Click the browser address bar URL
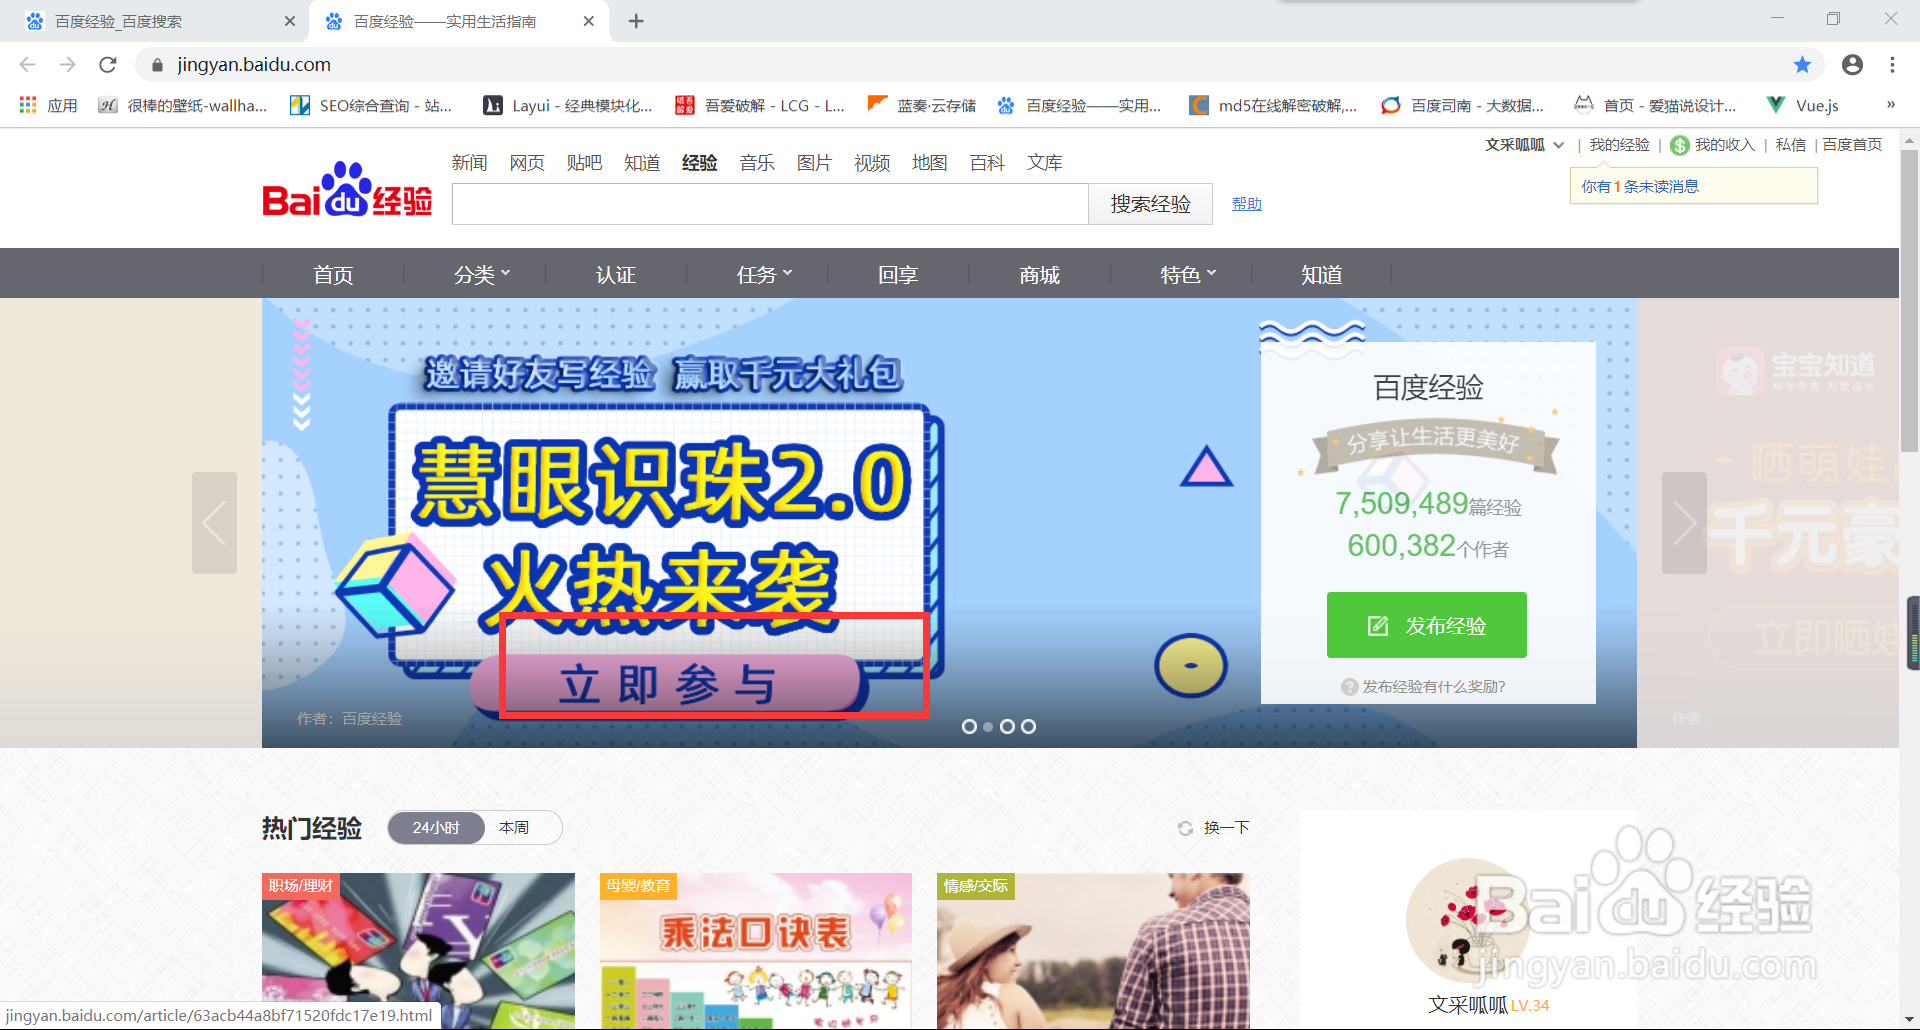Viewport: 1920px width, 1030px height. [x=254, y=64]
